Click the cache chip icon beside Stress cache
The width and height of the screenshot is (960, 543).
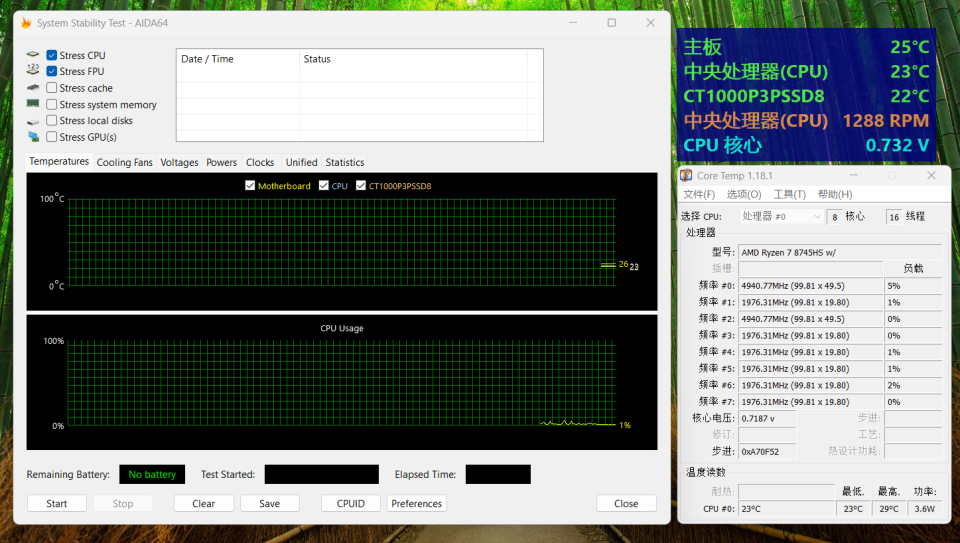pyautogui.click(x=33, y=88)
